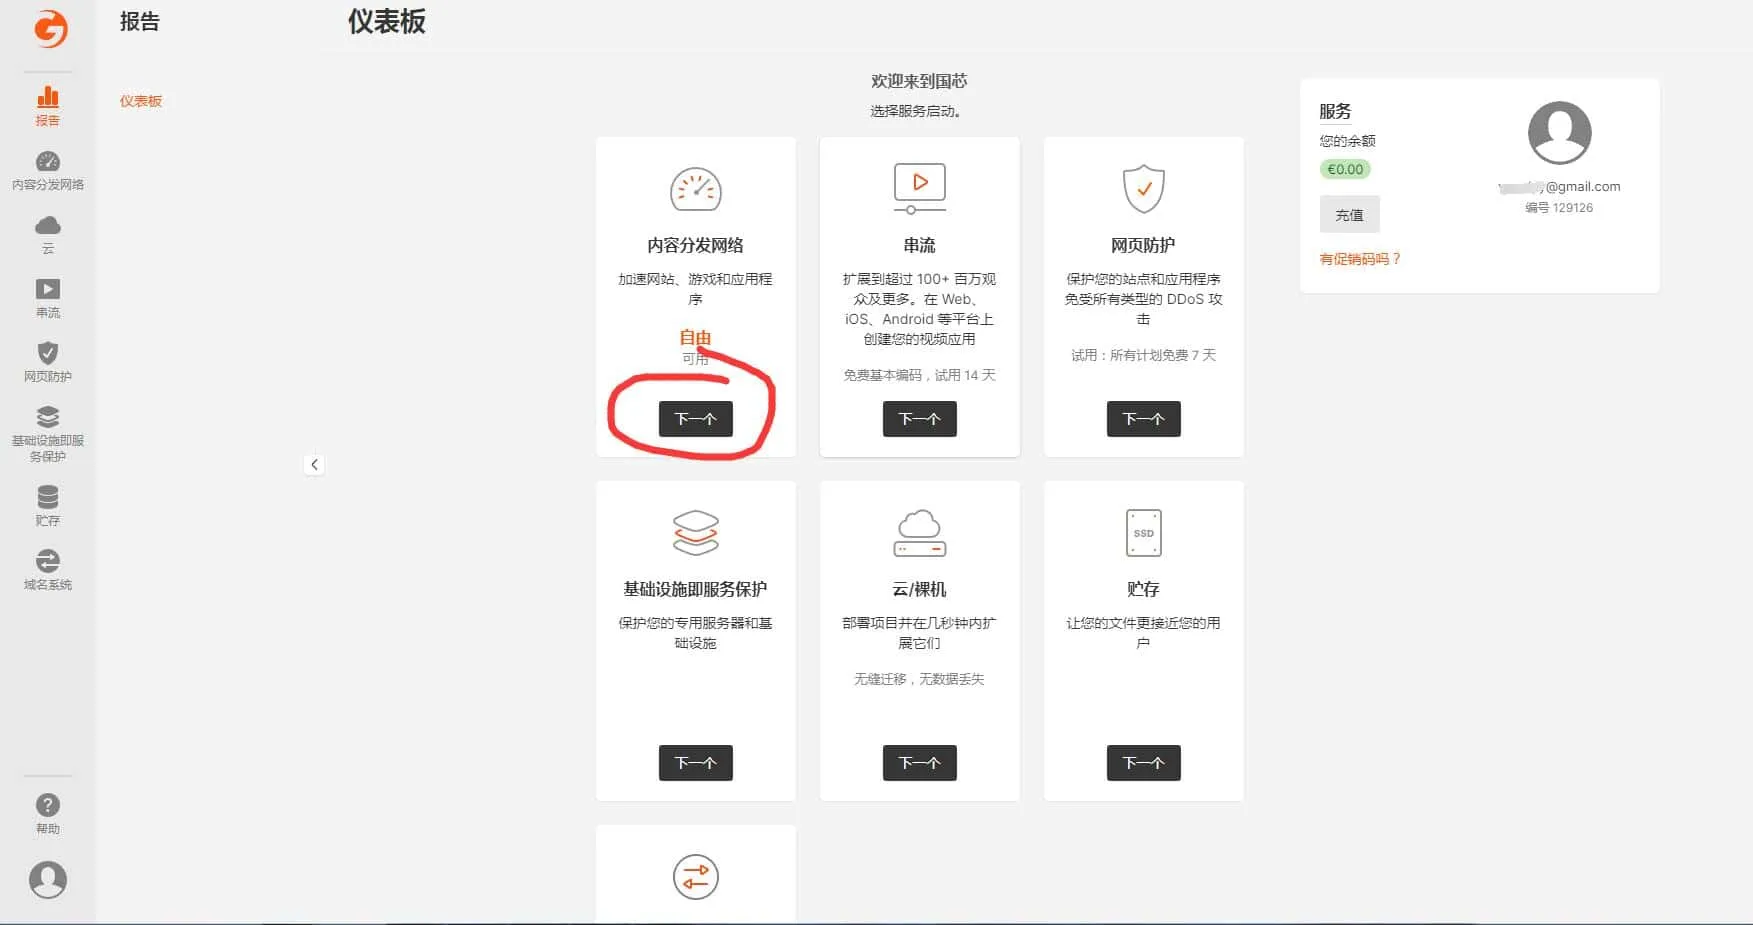Open the 贮存 storage sidebar icon

tap(48, 506)
